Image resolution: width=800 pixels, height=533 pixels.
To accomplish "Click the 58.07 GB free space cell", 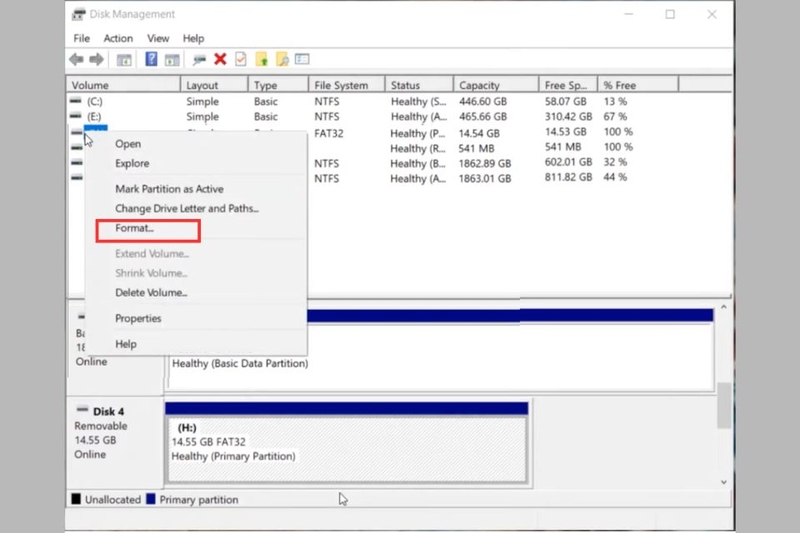I will click(x=565, y=101).
